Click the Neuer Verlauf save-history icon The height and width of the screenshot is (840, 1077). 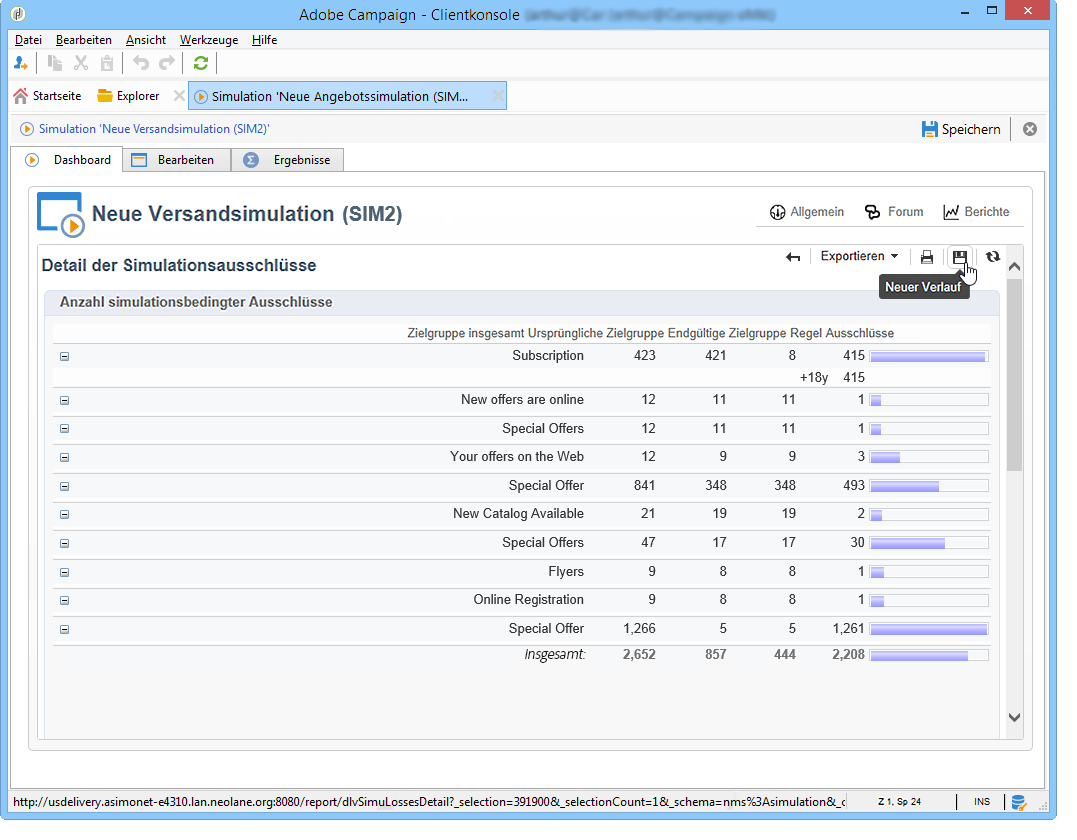click(x=960, y=258)
